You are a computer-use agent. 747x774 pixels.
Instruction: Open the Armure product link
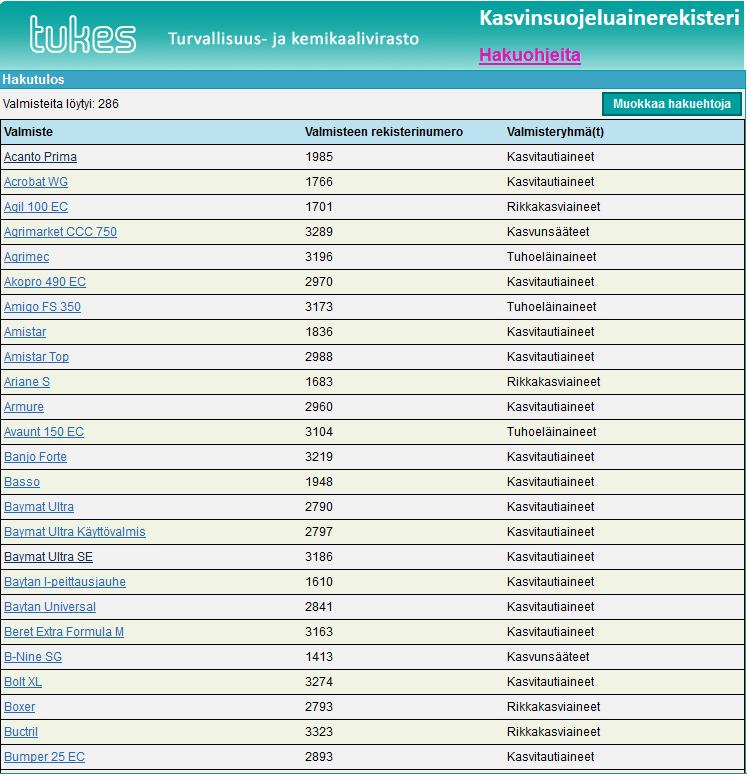coord(24,407)
